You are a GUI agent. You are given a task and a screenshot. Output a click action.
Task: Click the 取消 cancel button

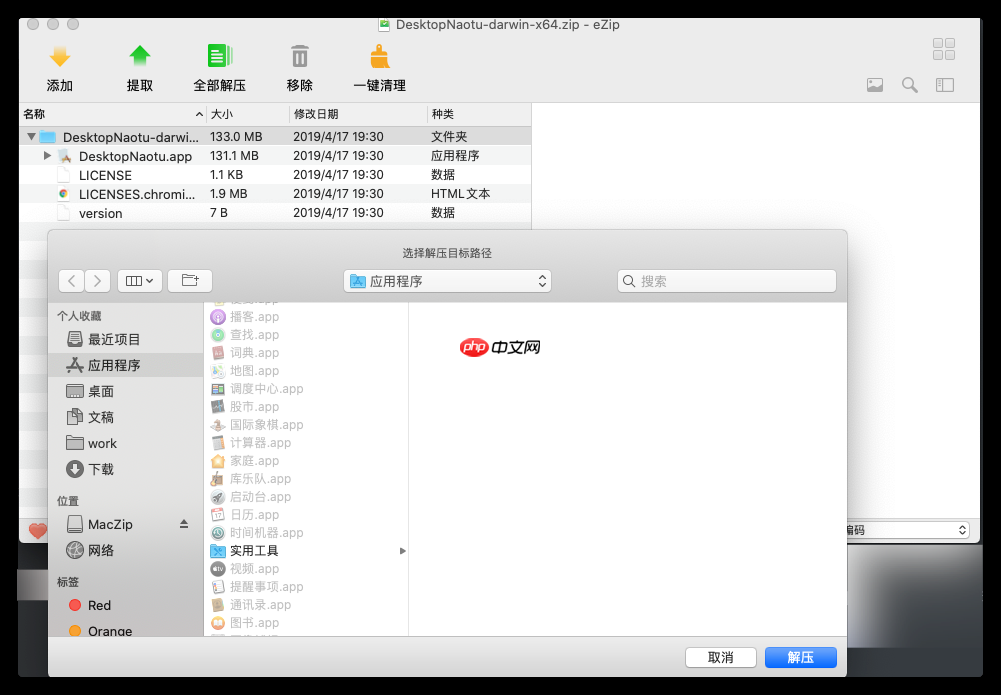coord(720,657)
